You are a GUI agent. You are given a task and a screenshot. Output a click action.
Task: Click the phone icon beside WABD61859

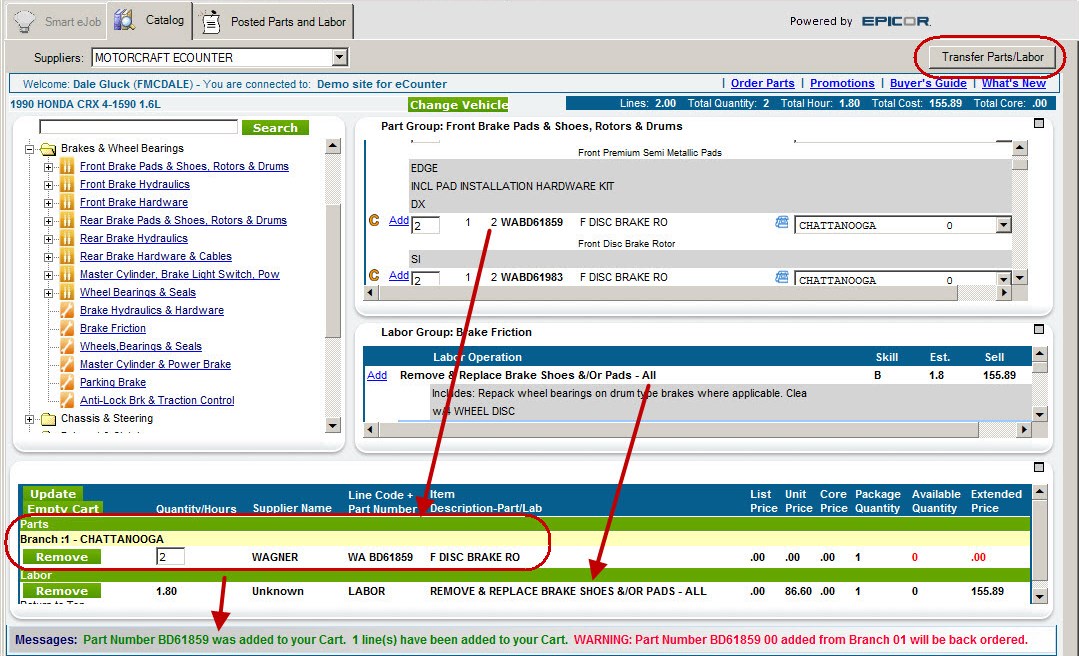tap(782, 222)
